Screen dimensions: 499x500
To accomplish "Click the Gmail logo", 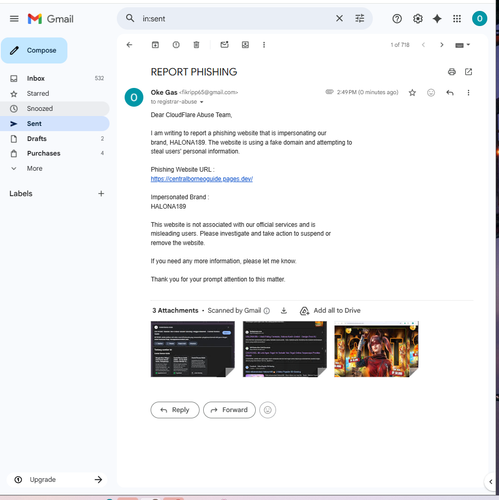I will (x=50, y=19).
